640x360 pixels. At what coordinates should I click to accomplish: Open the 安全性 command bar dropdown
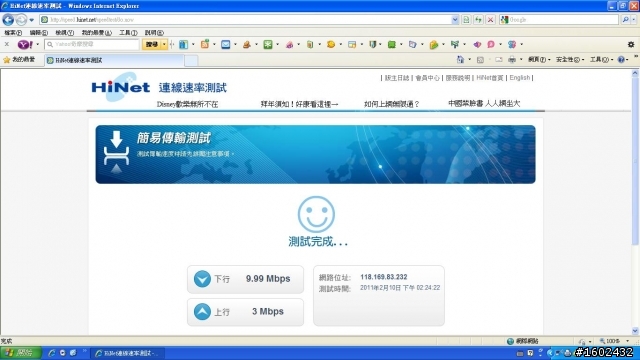click(x=570, y=60)
